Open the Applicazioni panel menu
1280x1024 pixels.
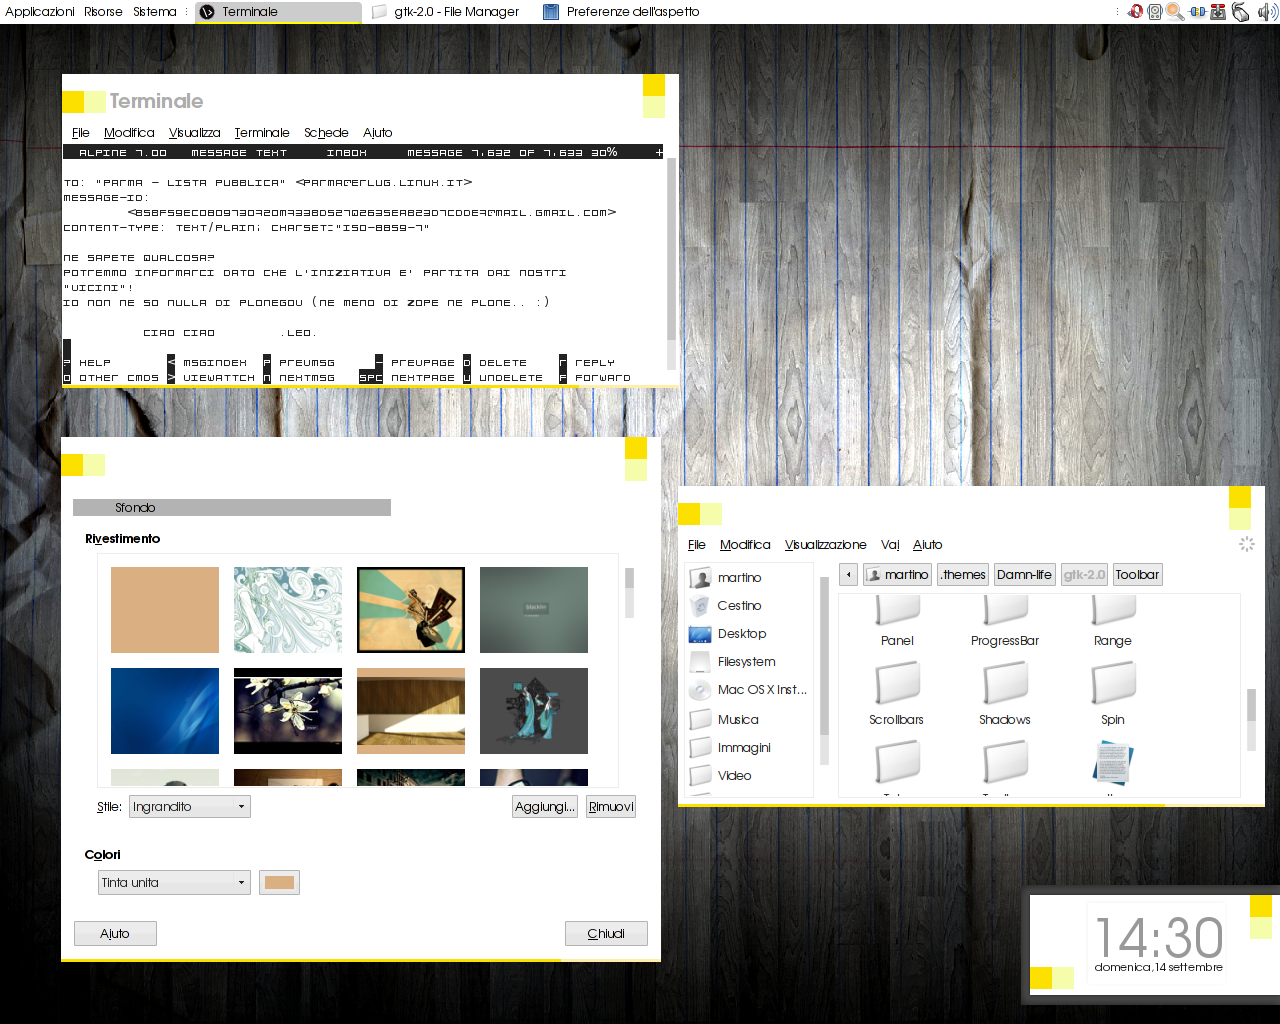coord(40,12)
